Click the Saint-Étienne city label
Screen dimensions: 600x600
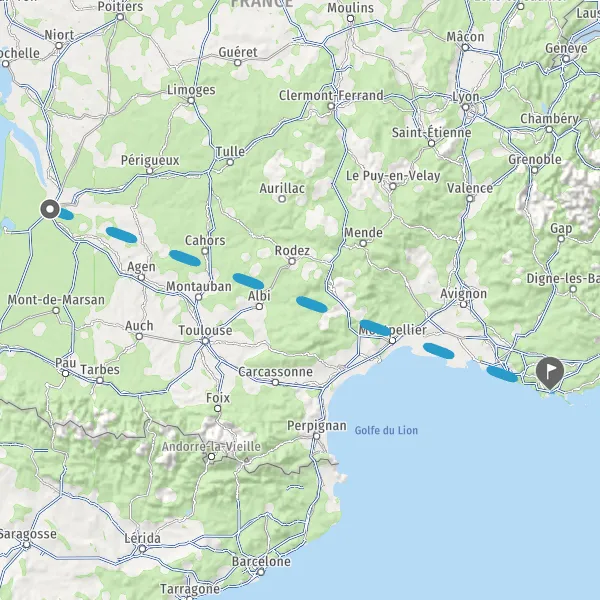point(432,132)
